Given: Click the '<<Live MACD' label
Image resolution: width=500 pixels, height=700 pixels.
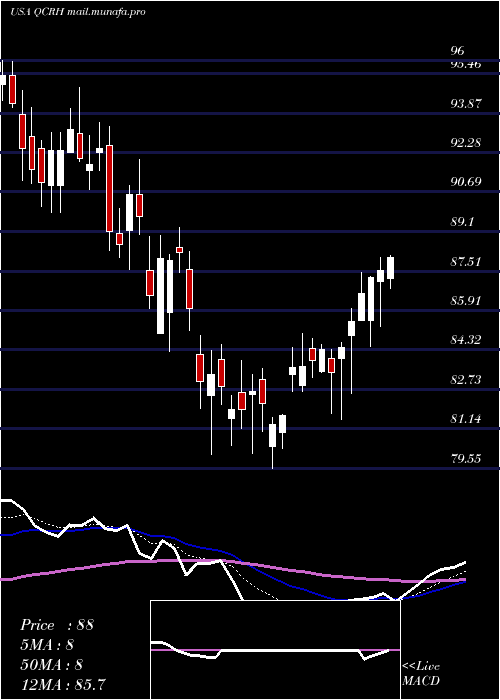Looking at the screenshot, I should 421,674.
